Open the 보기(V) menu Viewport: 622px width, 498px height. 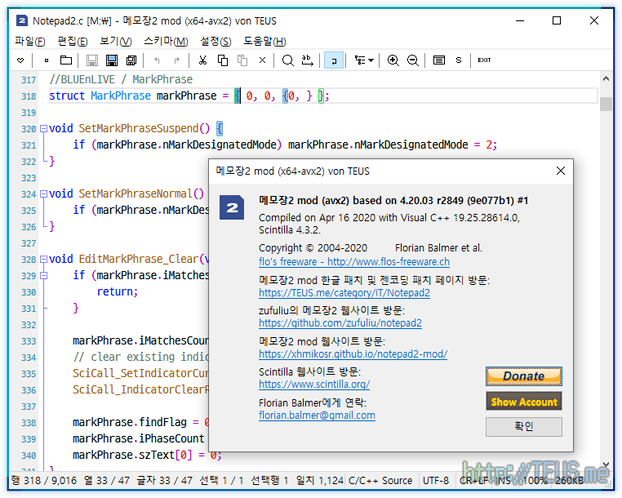(x=115, y=41)
